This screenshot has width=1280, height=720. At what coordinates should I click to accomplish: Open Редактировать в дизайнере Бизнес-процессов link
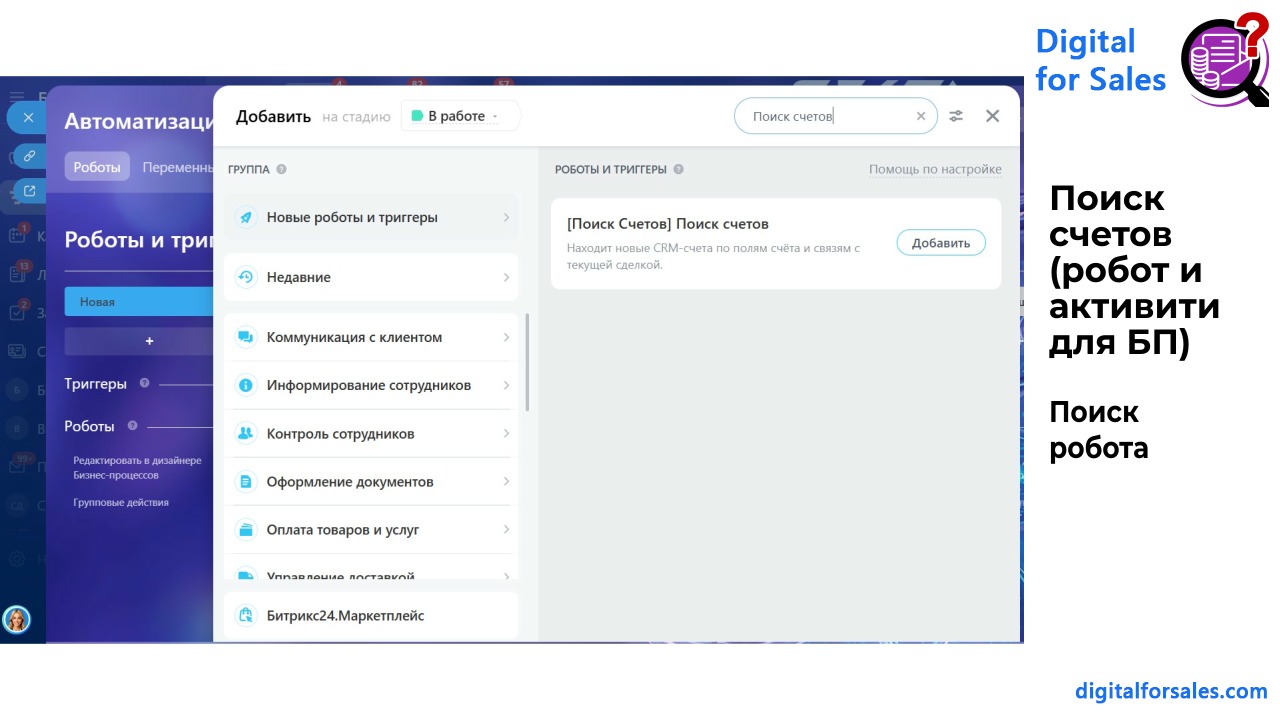coord(137,468)
